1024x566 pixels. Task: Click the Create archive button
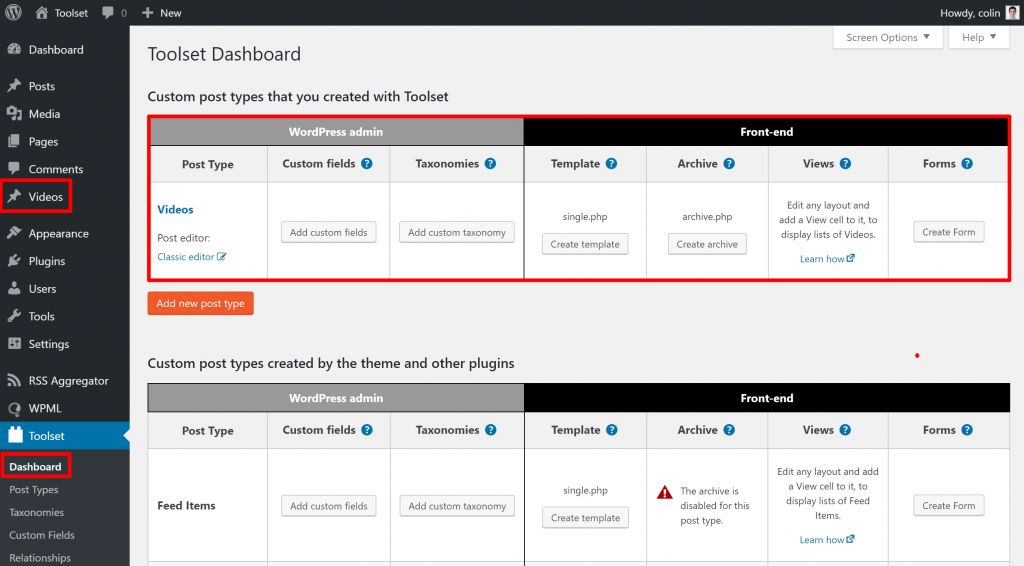click(x=707, y=244)
